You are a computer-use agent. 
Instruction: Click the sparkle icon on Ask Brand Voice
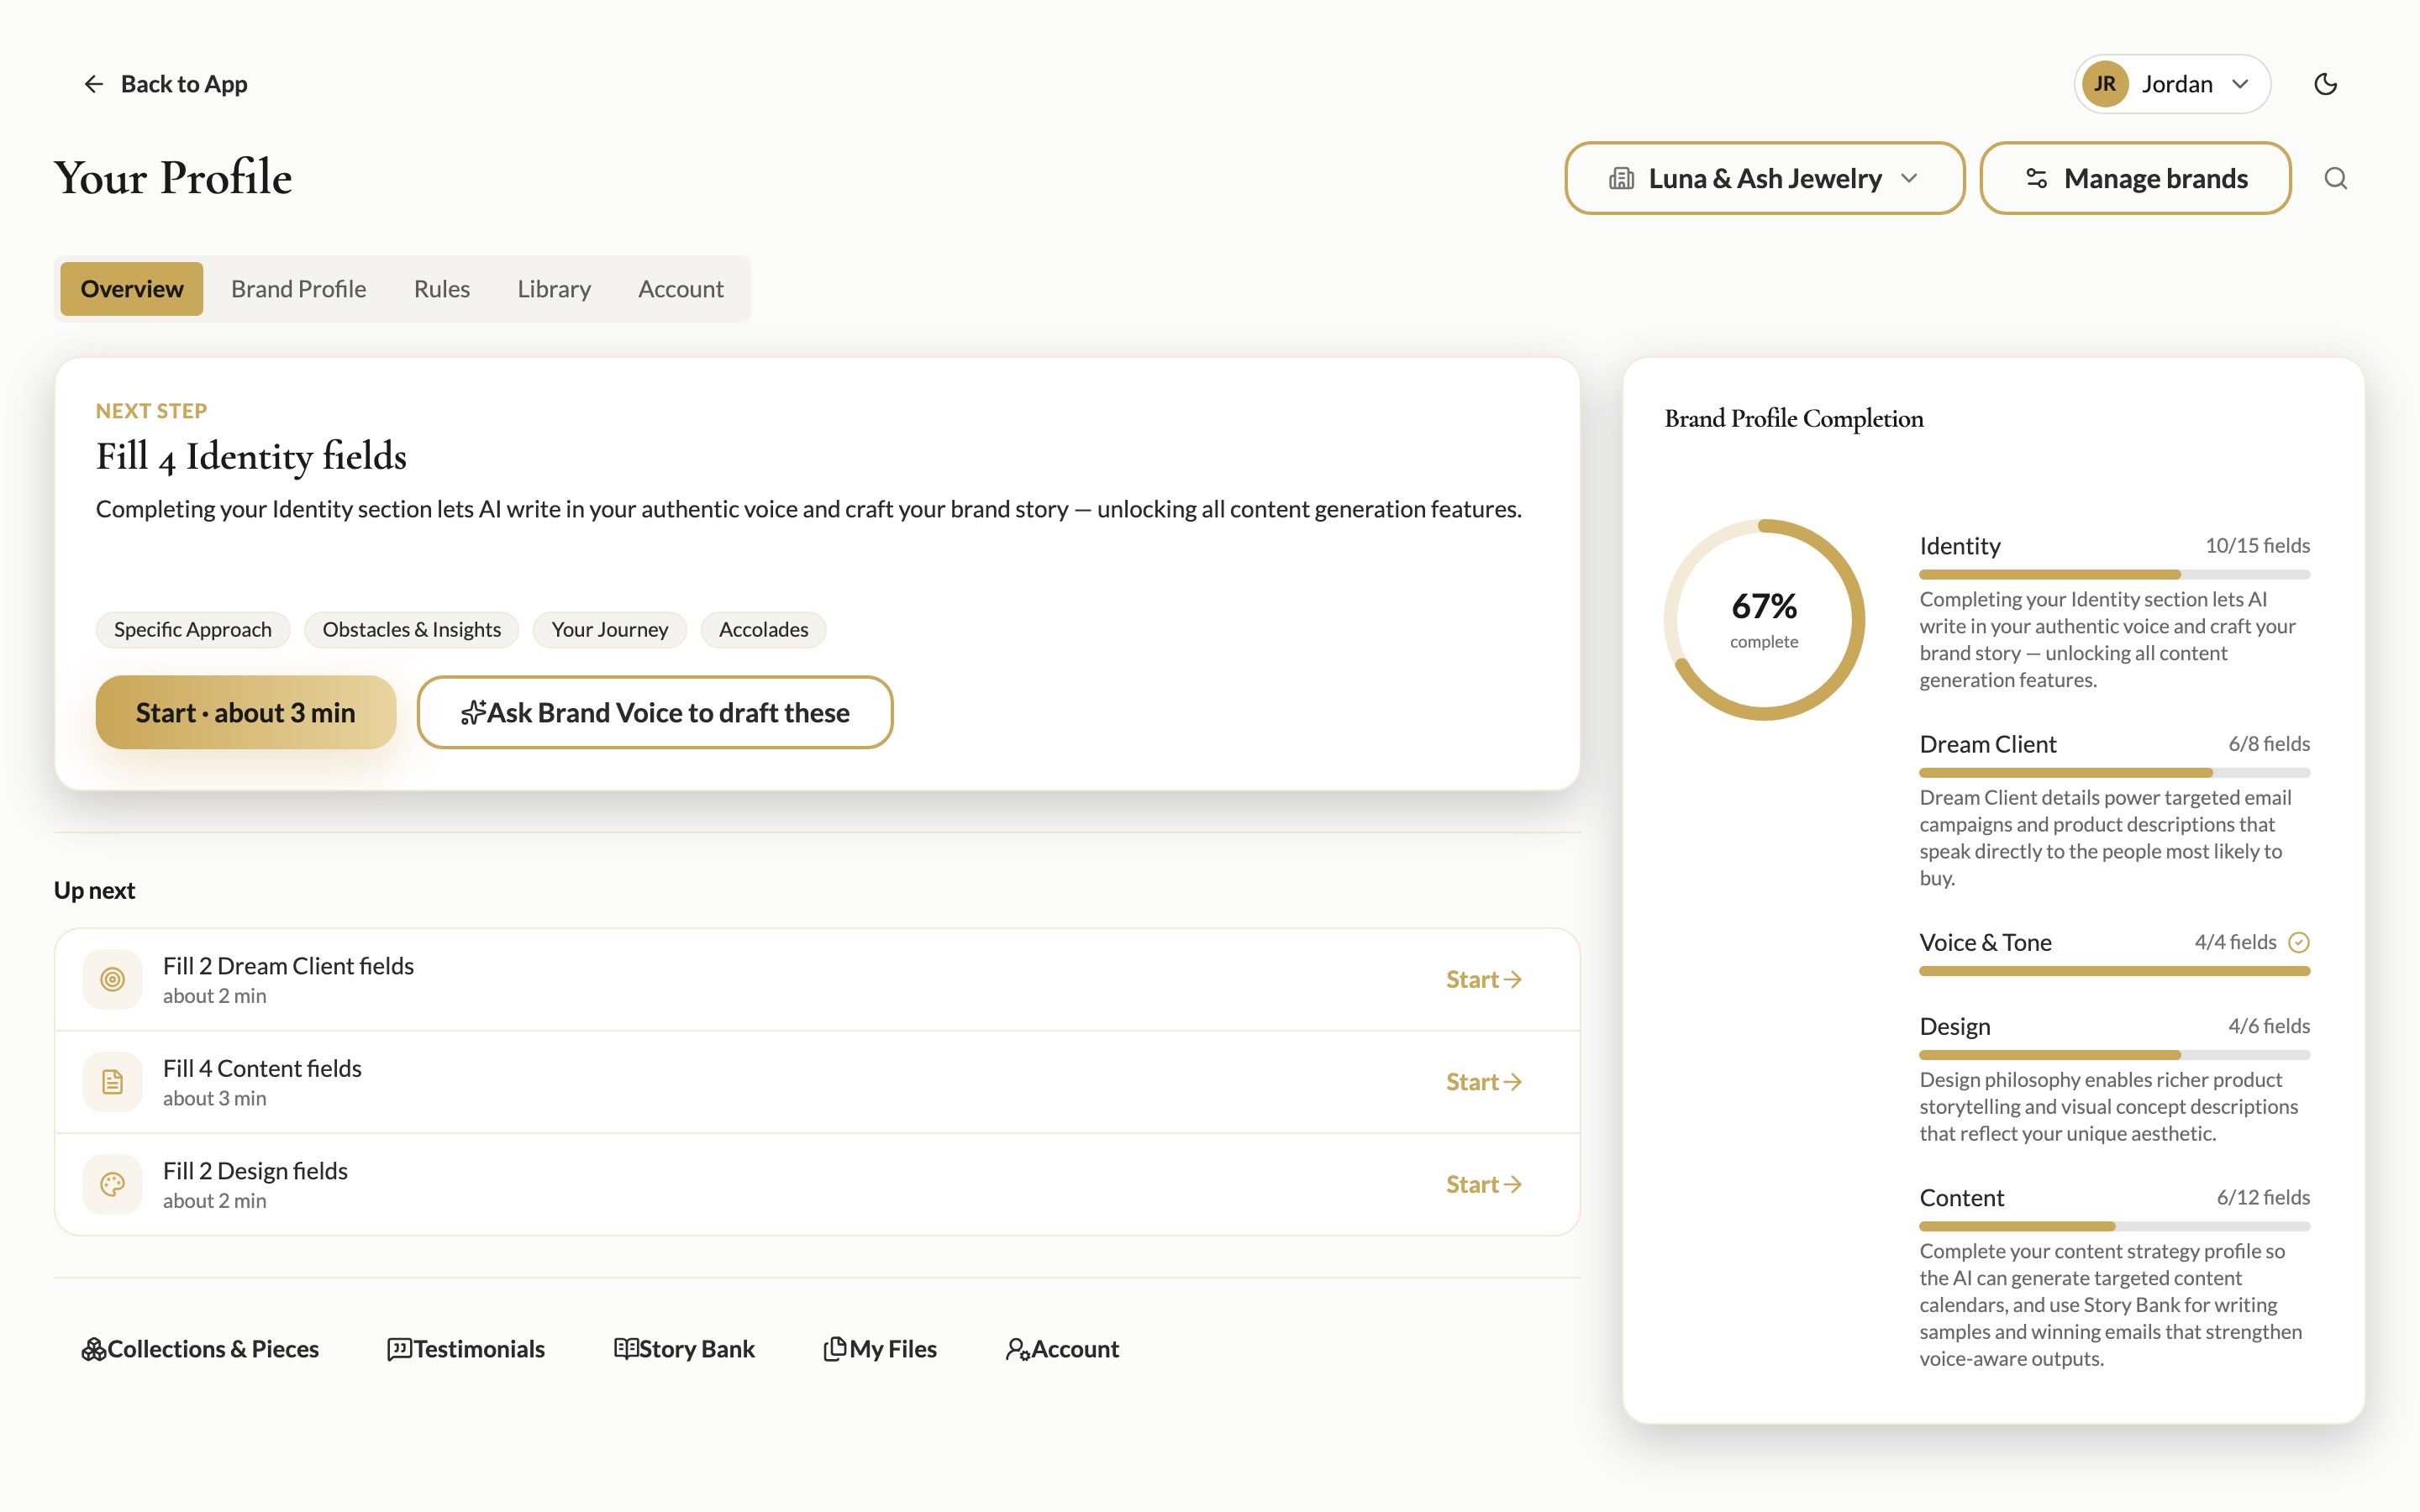472,713
